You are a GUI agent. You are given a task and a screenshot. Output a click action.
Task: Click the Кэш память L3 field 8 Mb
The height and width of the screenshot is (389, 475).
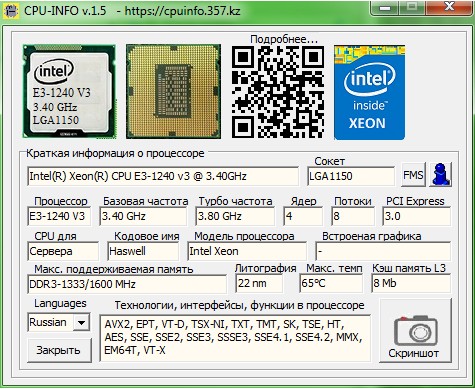pos(411,283)
